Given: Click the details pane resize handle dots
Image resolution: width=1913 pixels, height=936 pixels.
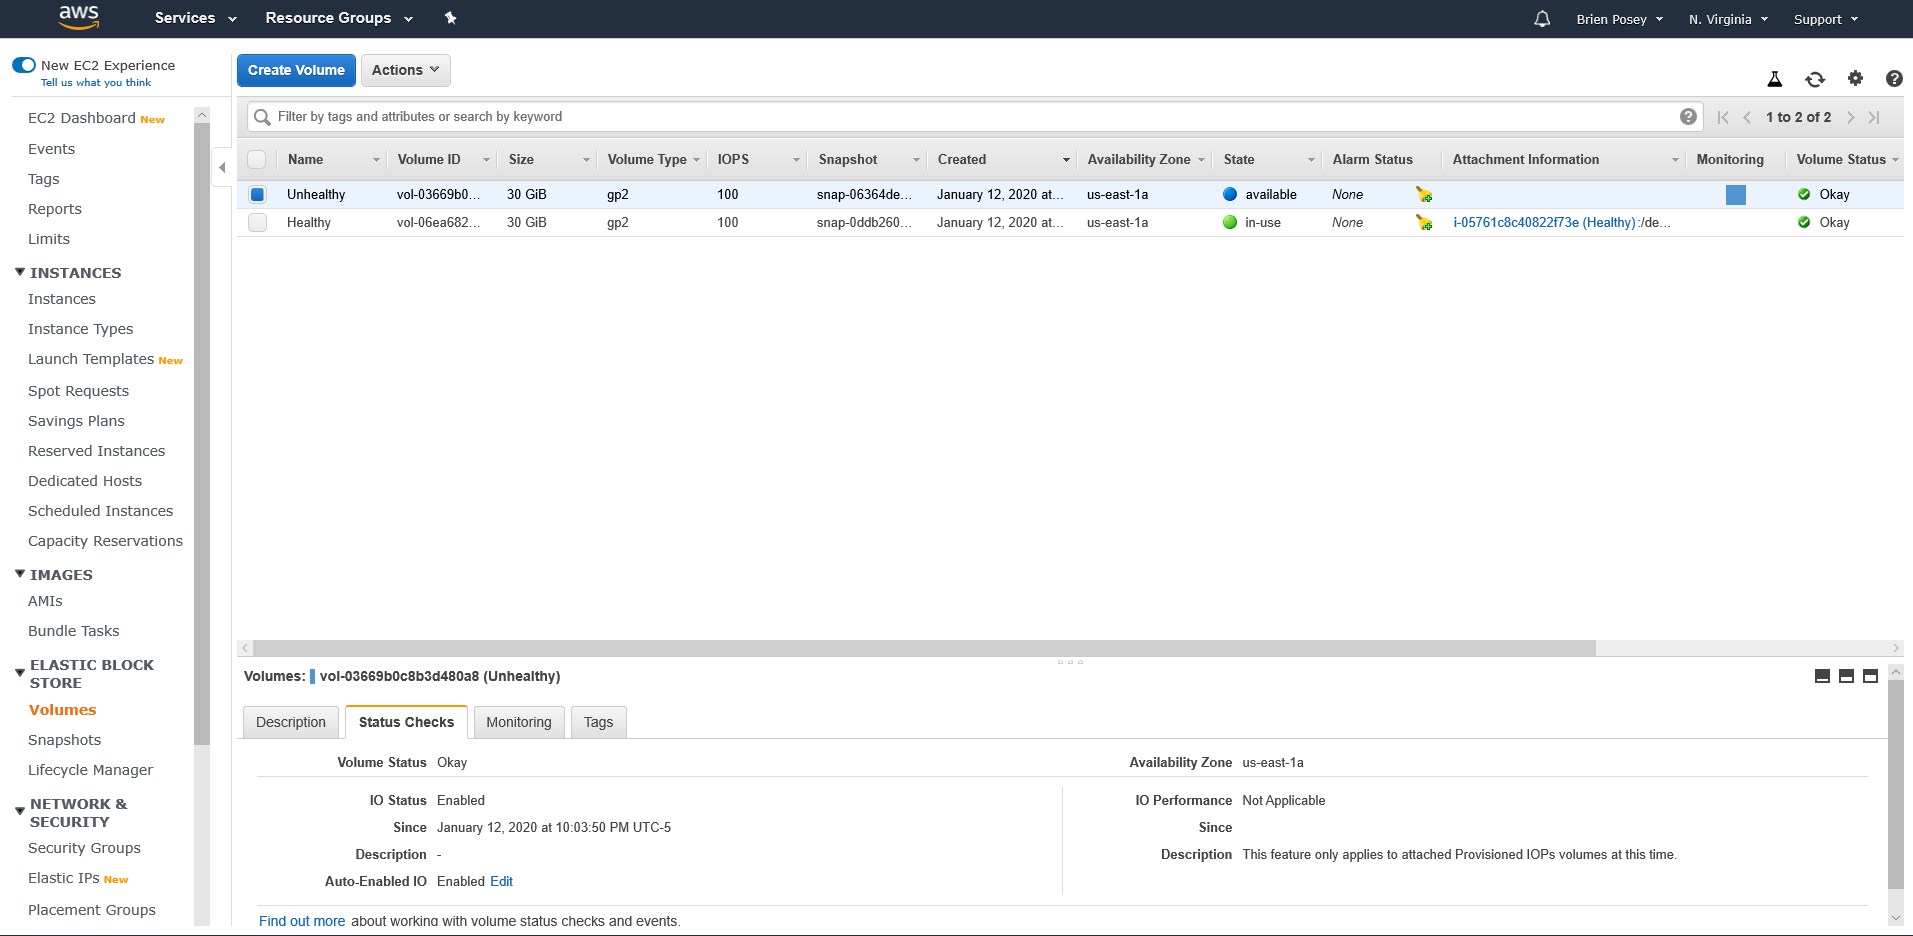Looking at the screenshot, I should coord(1070,661).
